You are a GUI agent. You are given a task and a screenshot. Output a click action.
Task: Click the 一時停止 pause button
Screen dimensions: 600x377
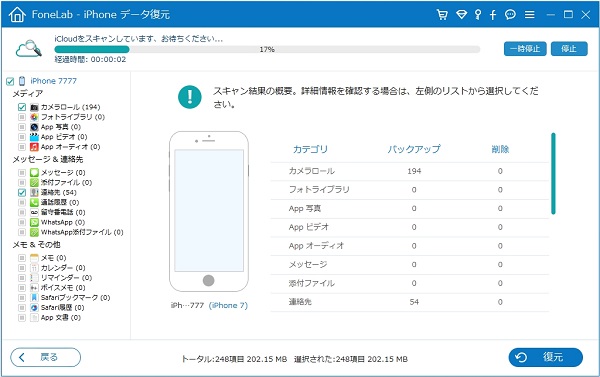(525, 49)
